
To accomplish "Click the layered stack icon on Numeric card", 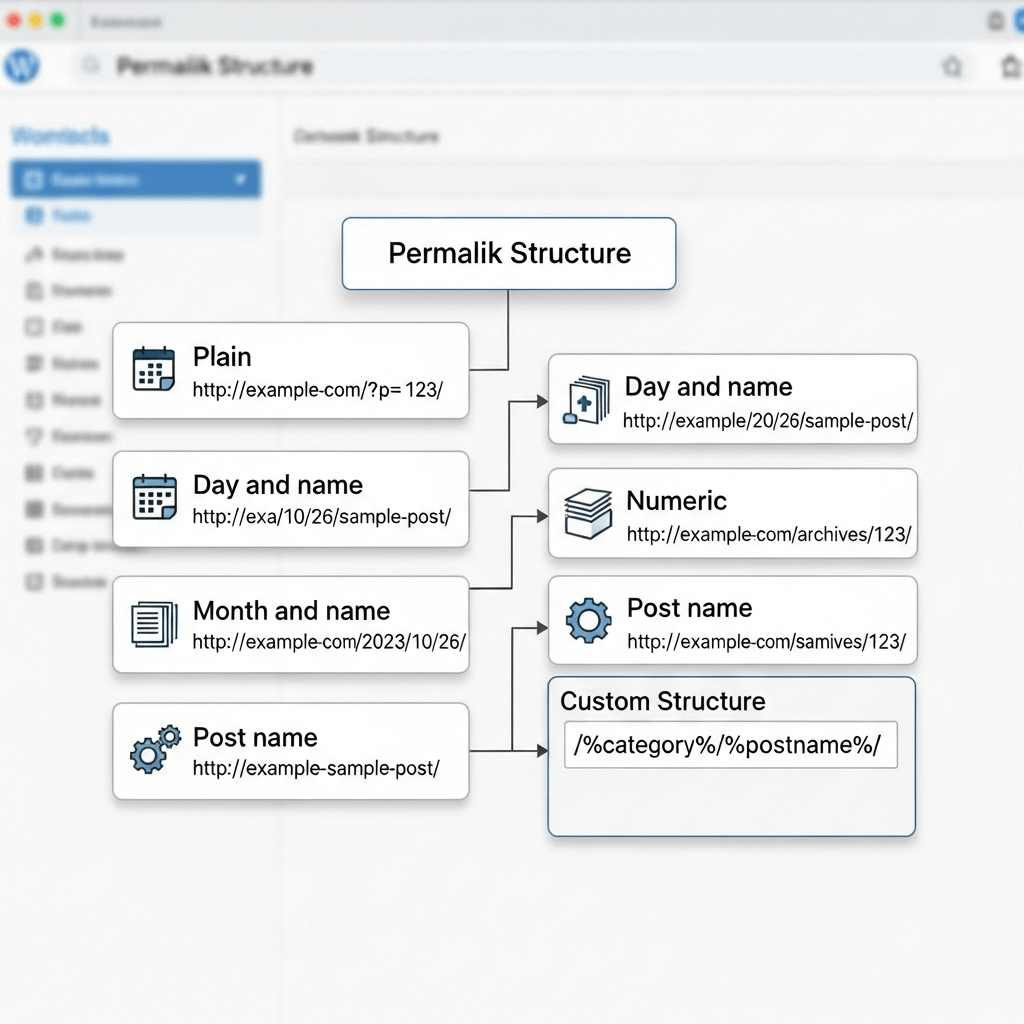I will (x=588, y=514).
